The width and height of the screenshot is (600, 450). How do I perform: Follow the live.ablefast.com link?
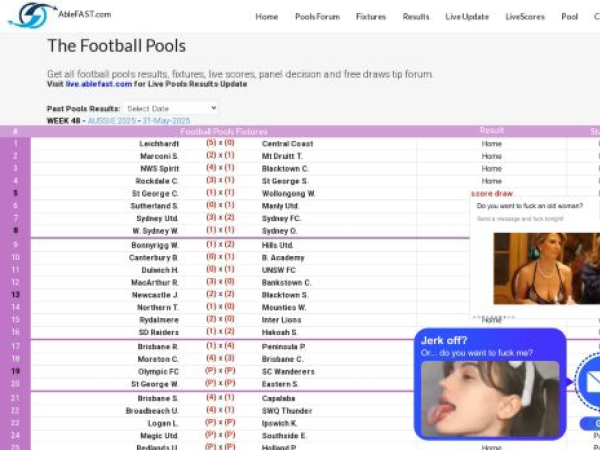(x=100, y=85)
